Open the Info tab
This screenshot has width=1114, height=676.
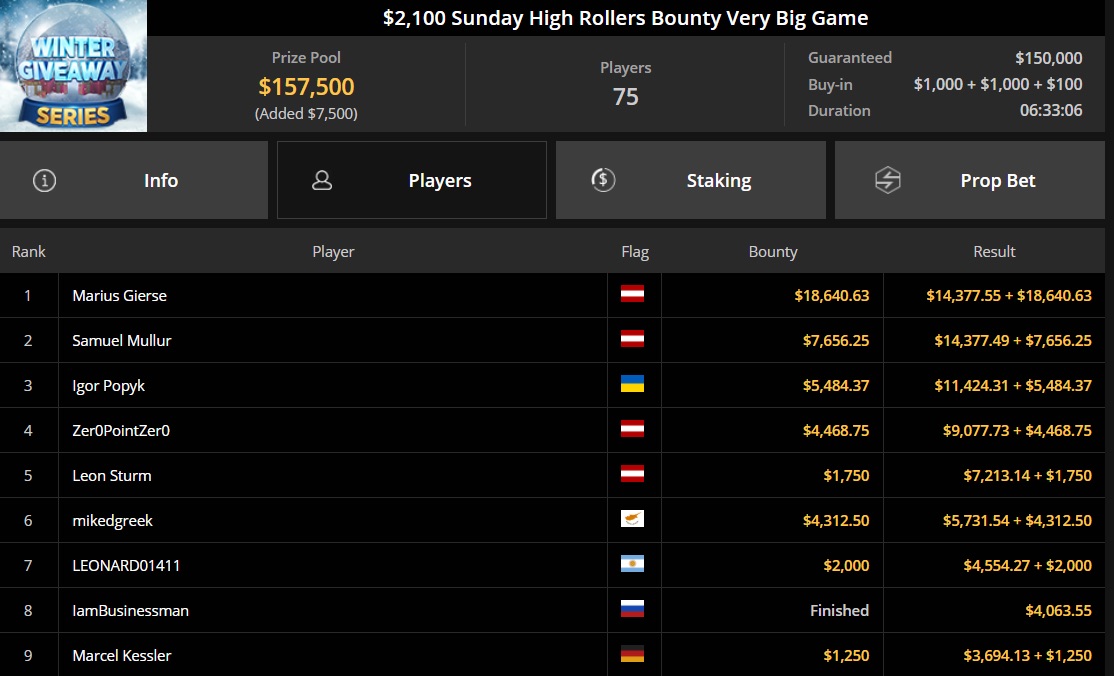click(134, 180)
